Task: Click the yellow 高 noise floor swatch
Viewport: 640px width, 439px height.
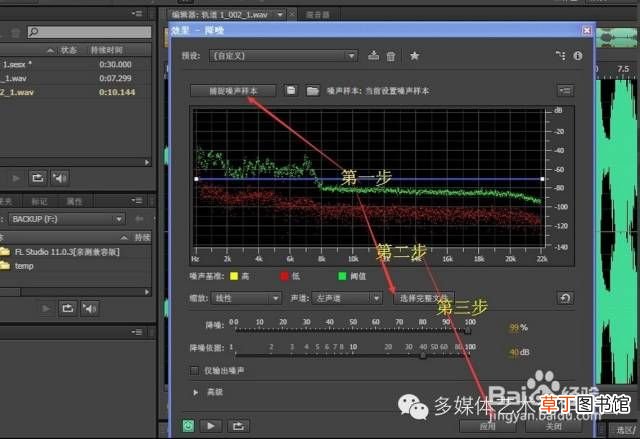Action: 234,276
